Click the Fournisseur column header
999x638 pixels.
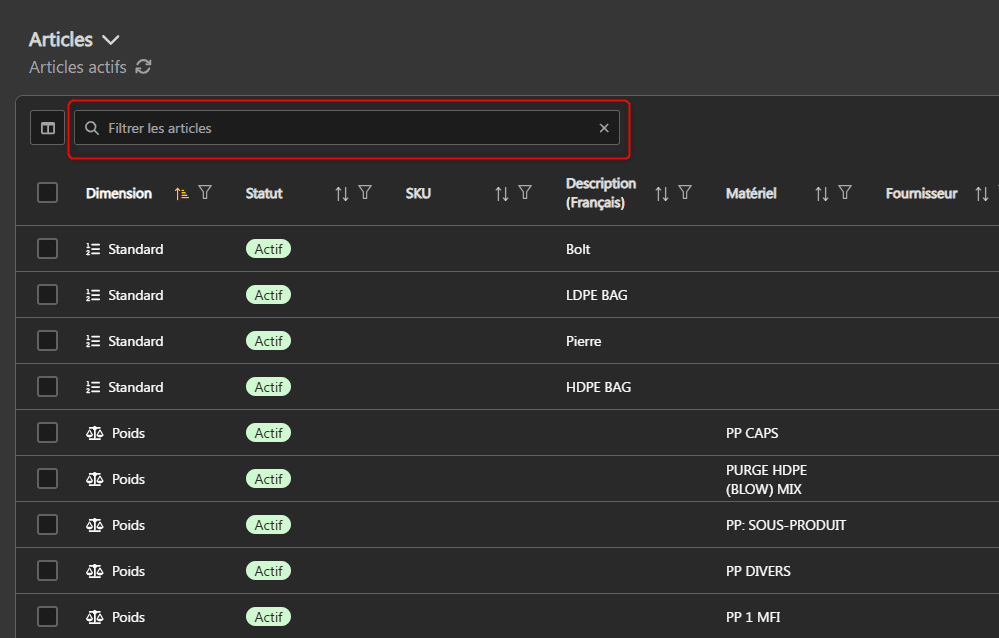[x=921, y=193]
